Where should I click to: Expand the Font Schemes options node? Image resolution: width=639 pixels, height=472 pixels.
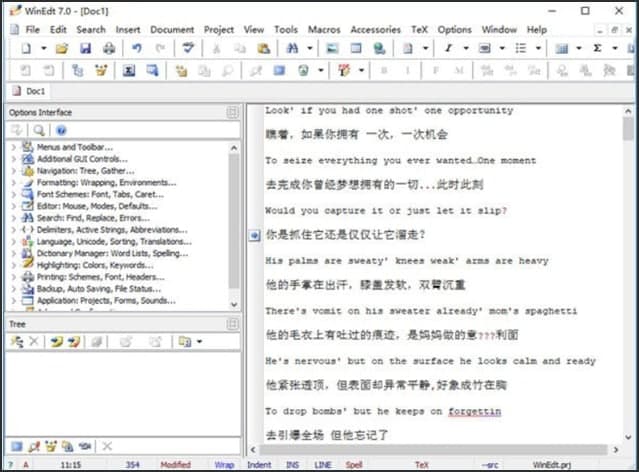[x=14, y=194]
